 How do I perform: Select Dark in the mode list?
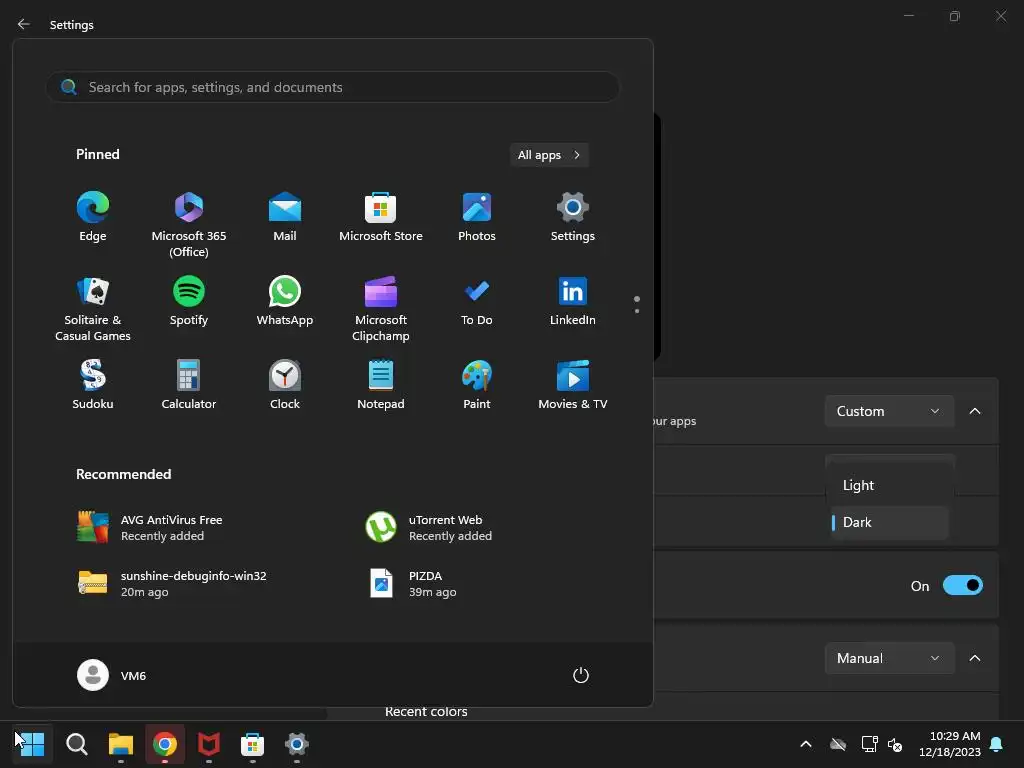[x=889, y=522]
